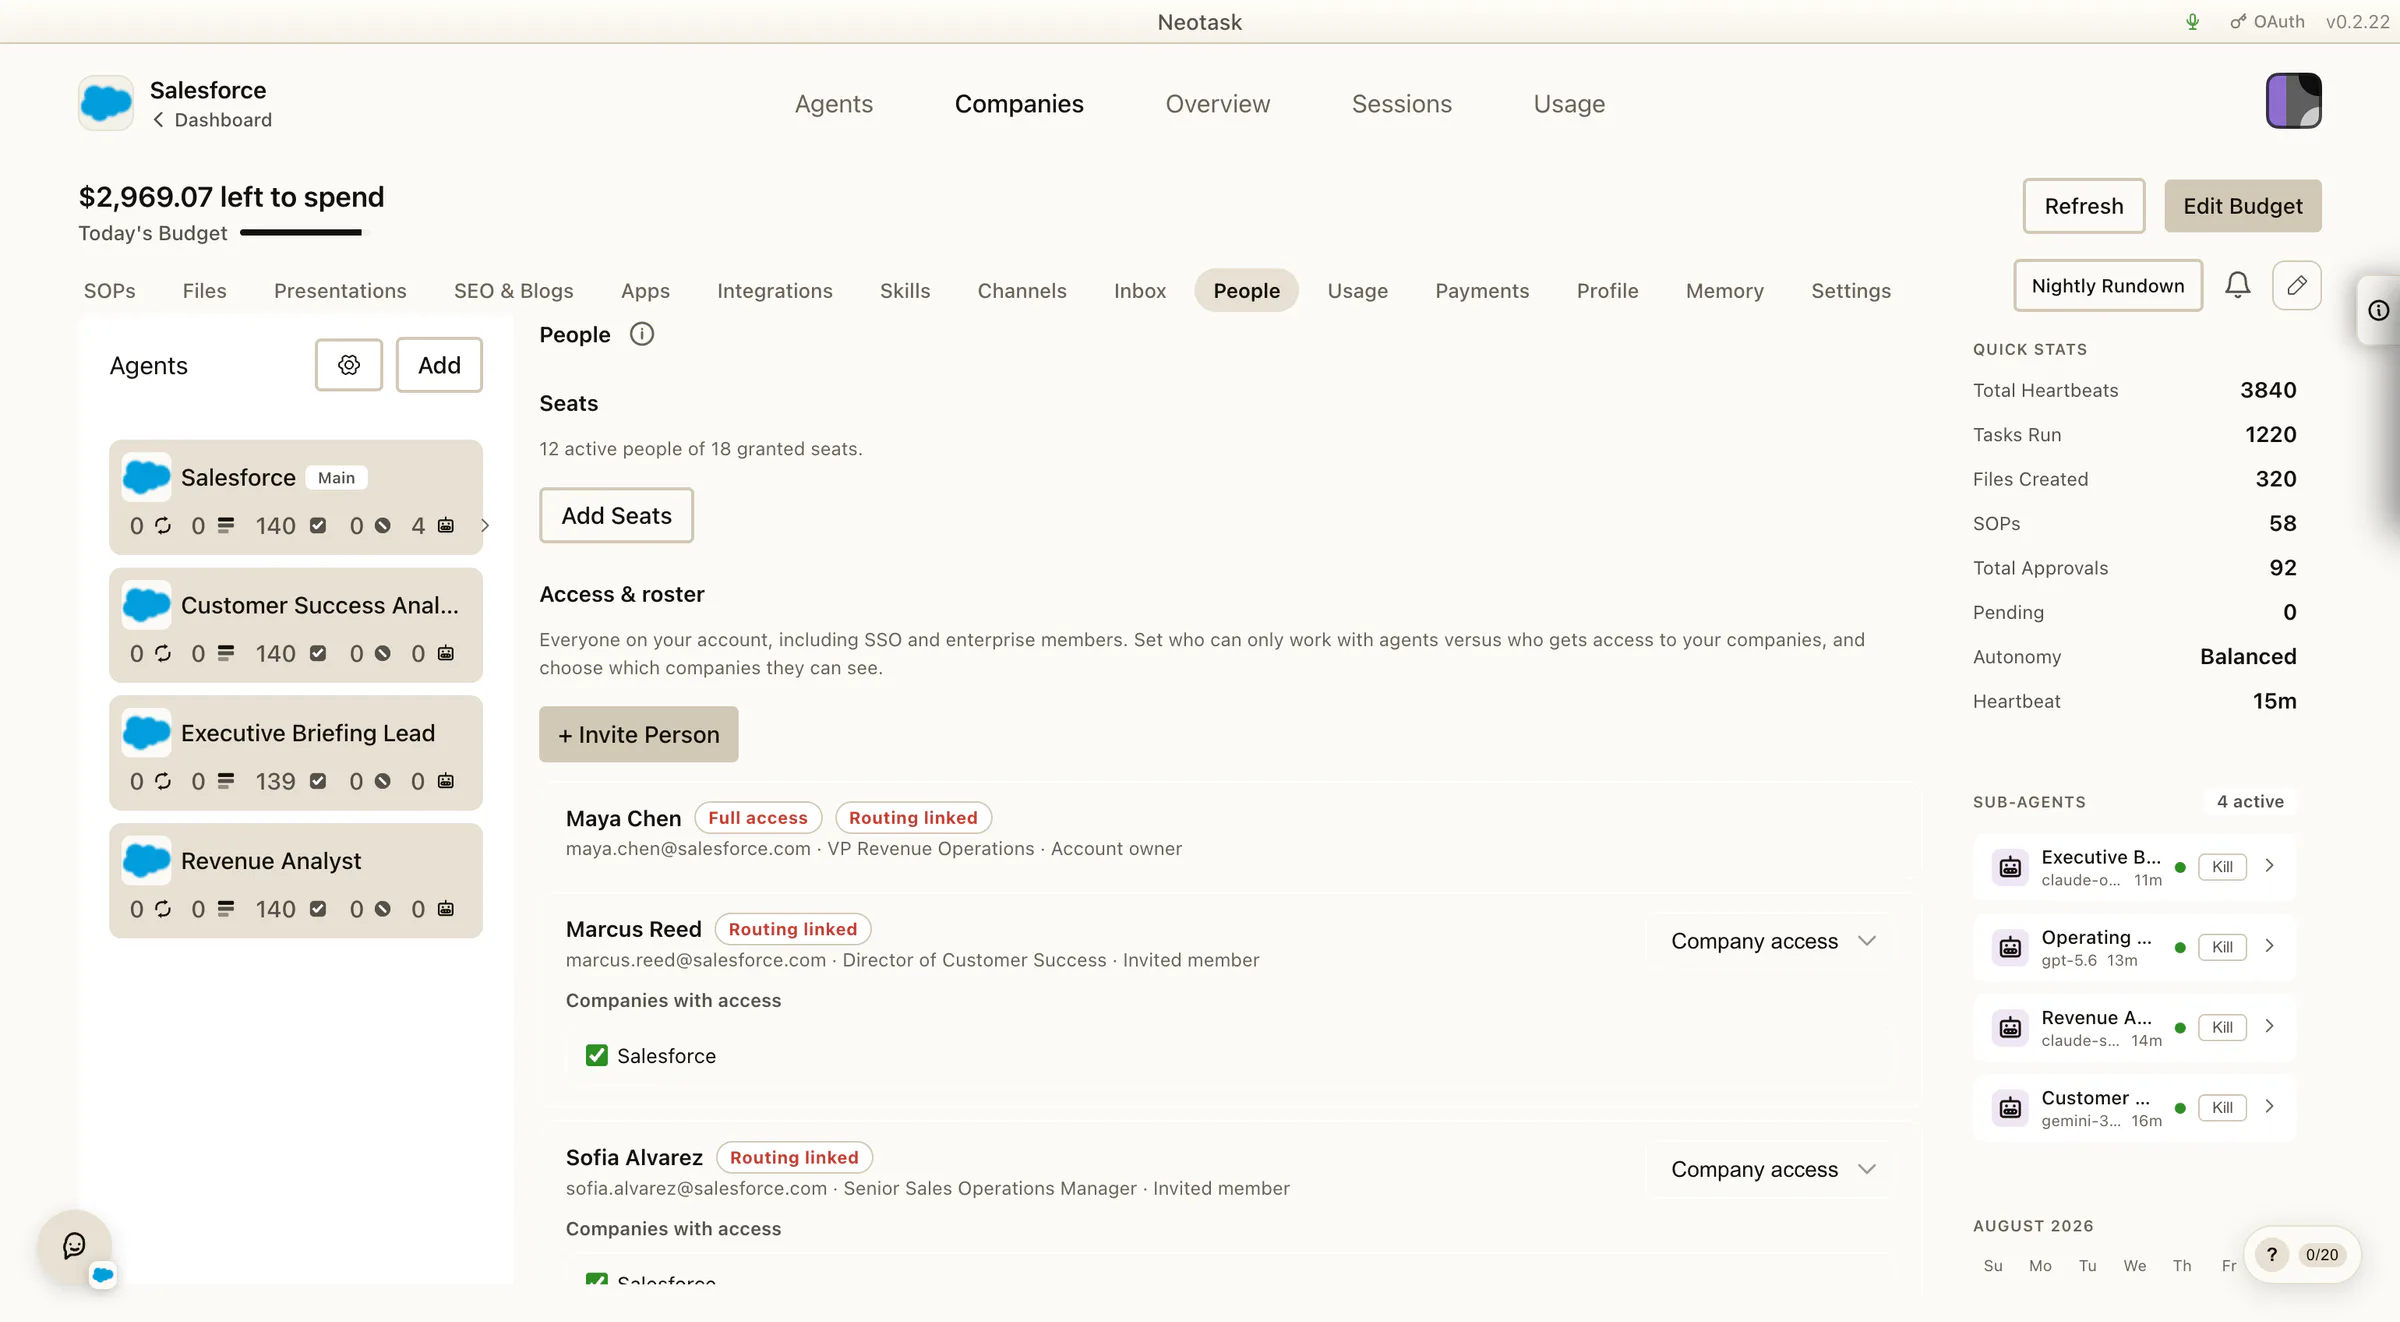
Task: Select Sessions in top navigation
Action: pyautogui.click(x=1401, y=104)
